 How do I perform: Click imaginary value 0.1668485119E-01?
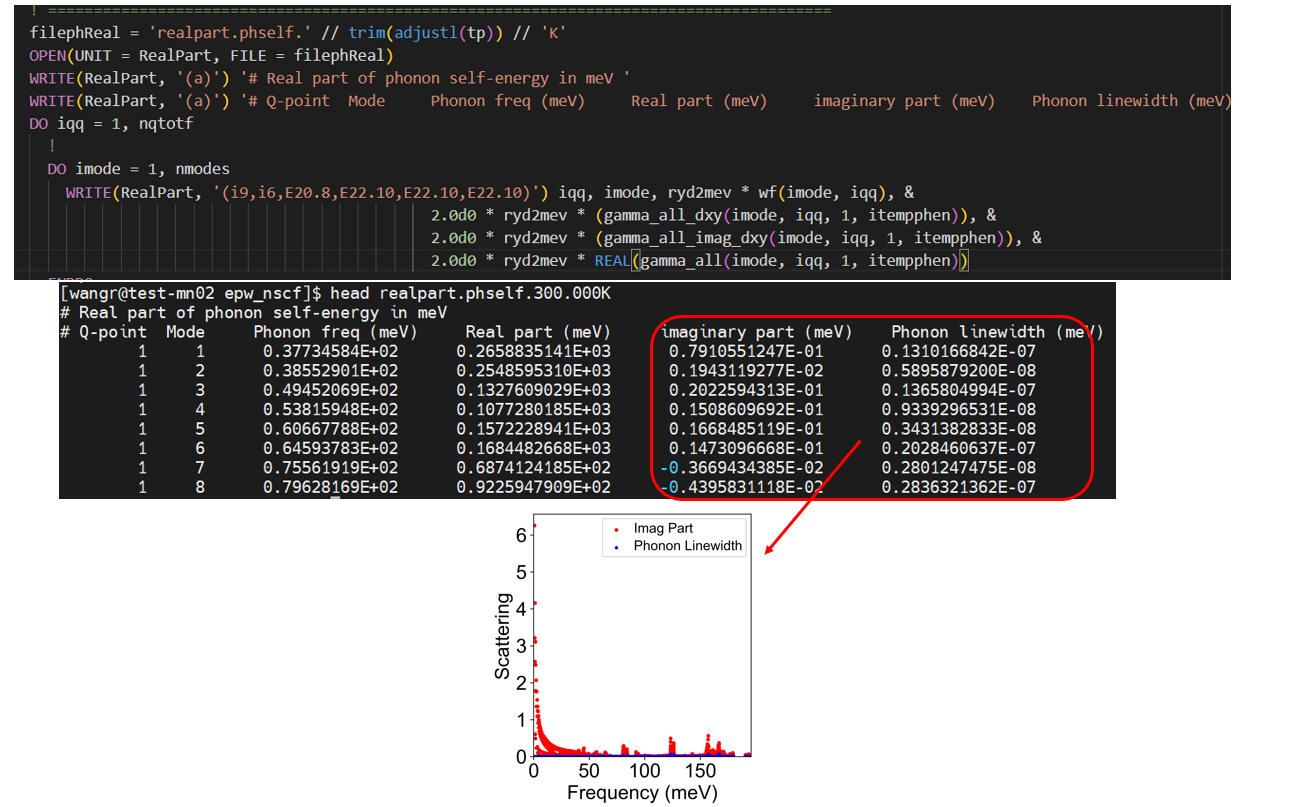[746, 429]
